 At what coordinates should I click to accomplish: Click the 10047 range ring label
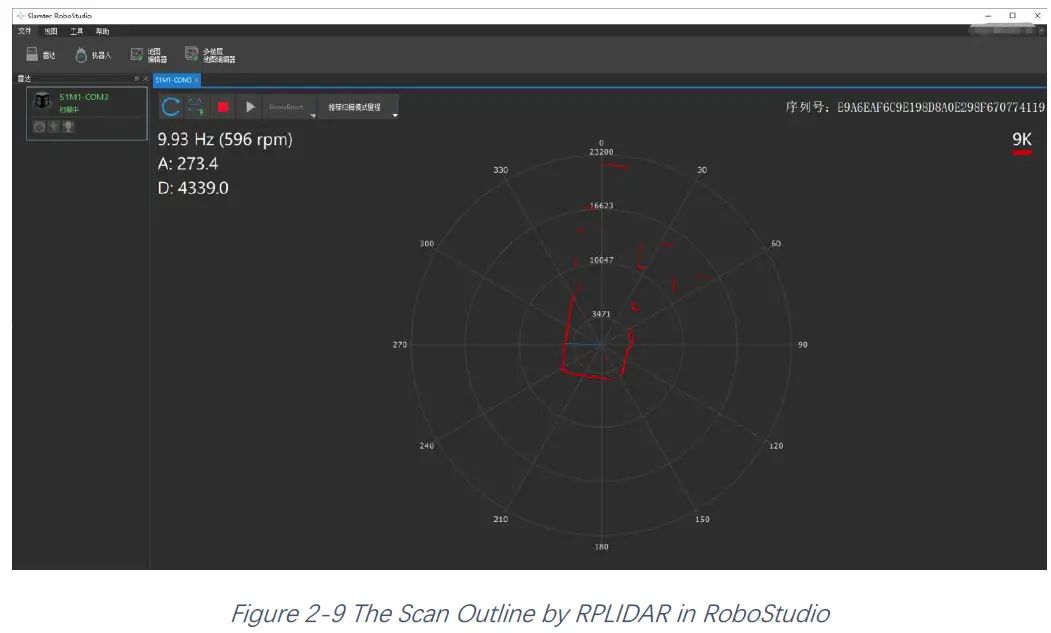click(601, 260)
